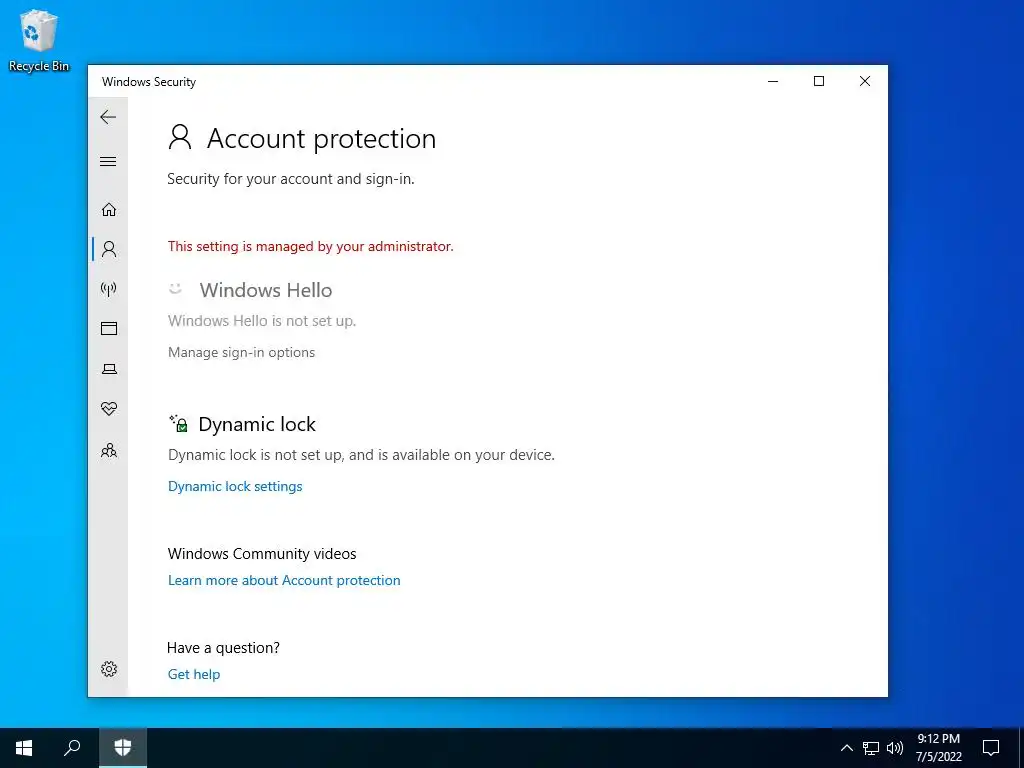This screenshot has width=1024, height=768.
Task: Open the Home section in sidebar
Action: 109,210
